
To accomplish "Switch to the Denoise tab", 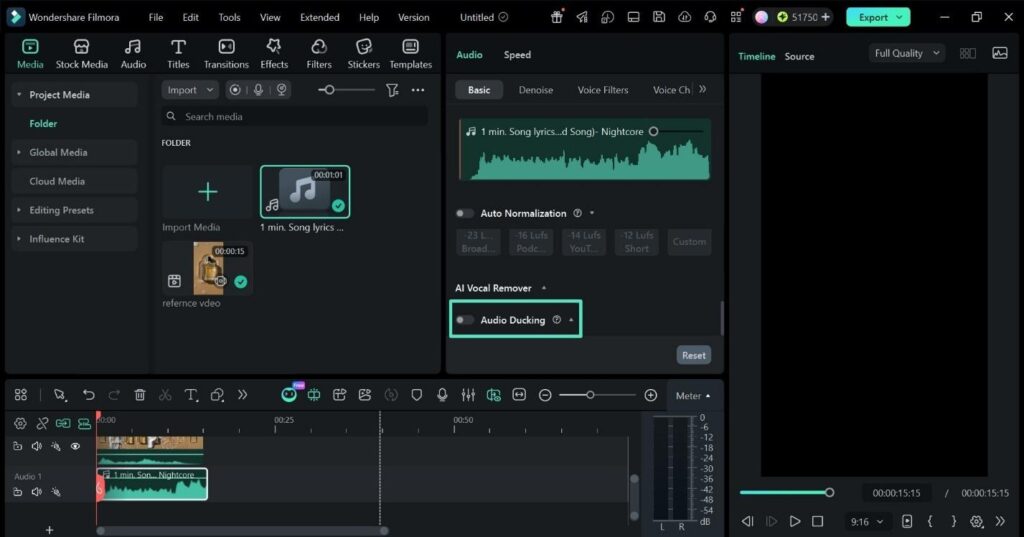I will [536, 90].
